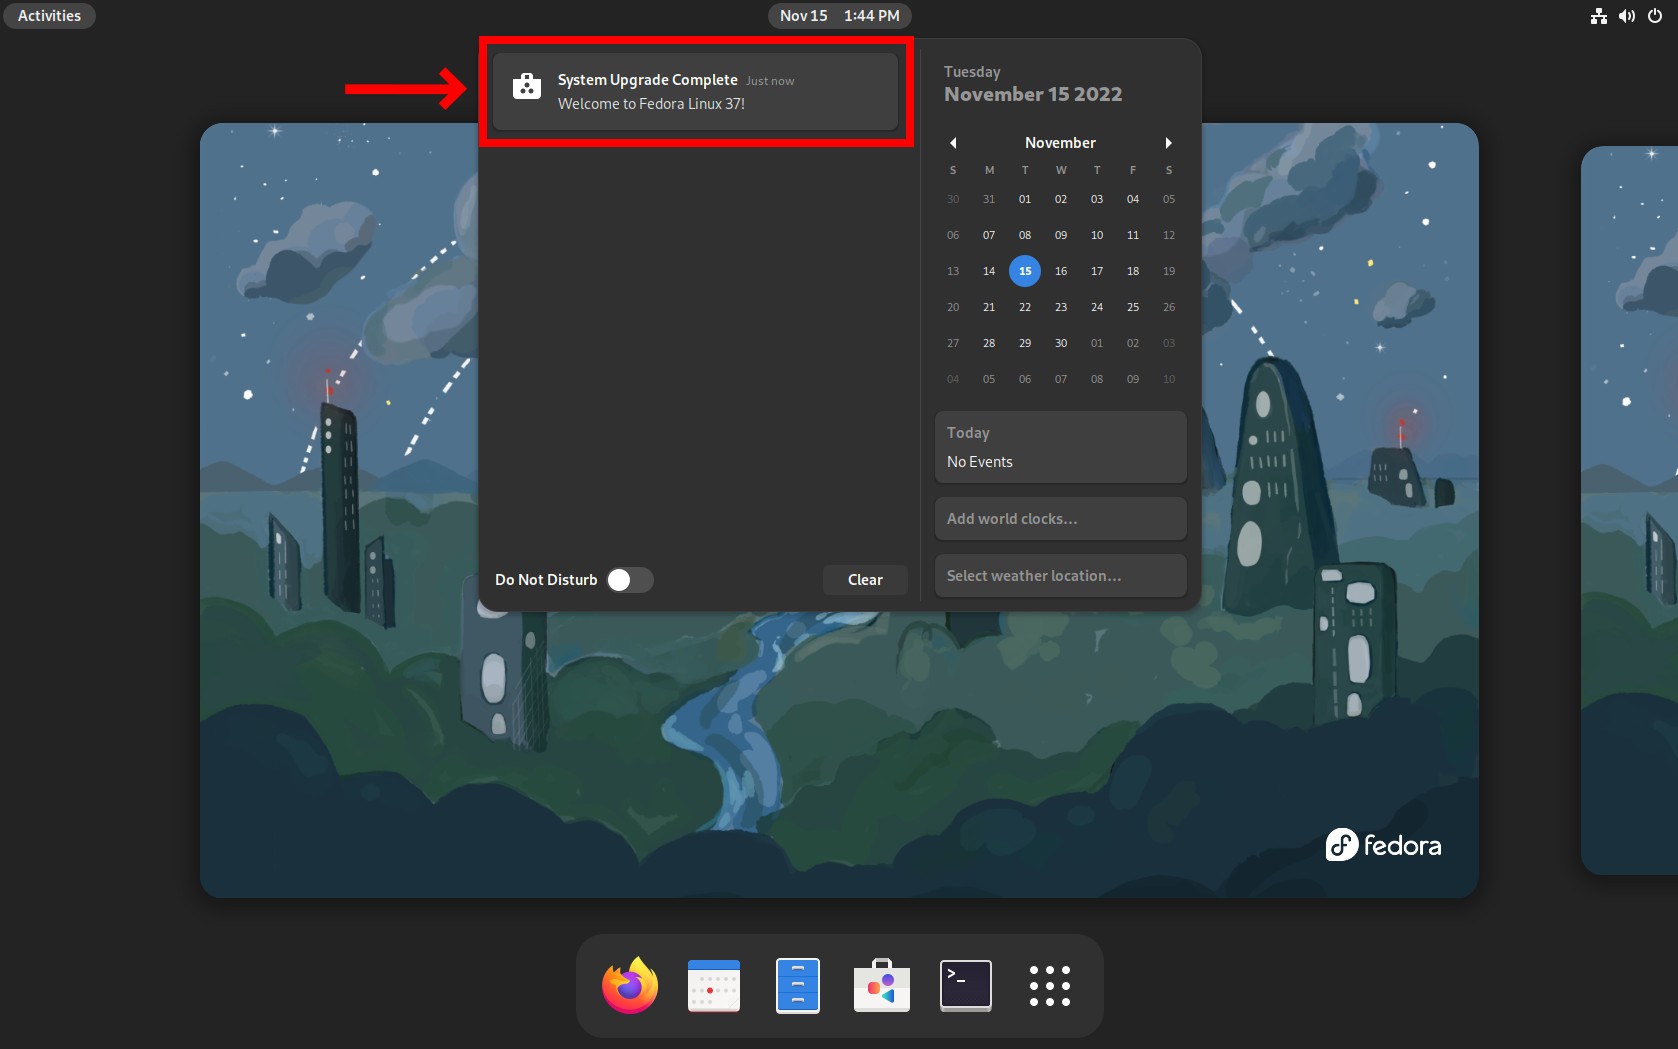Open the Software store dock icon
Viewport: 1678px width, 1049px height.
tap(882, 986)
